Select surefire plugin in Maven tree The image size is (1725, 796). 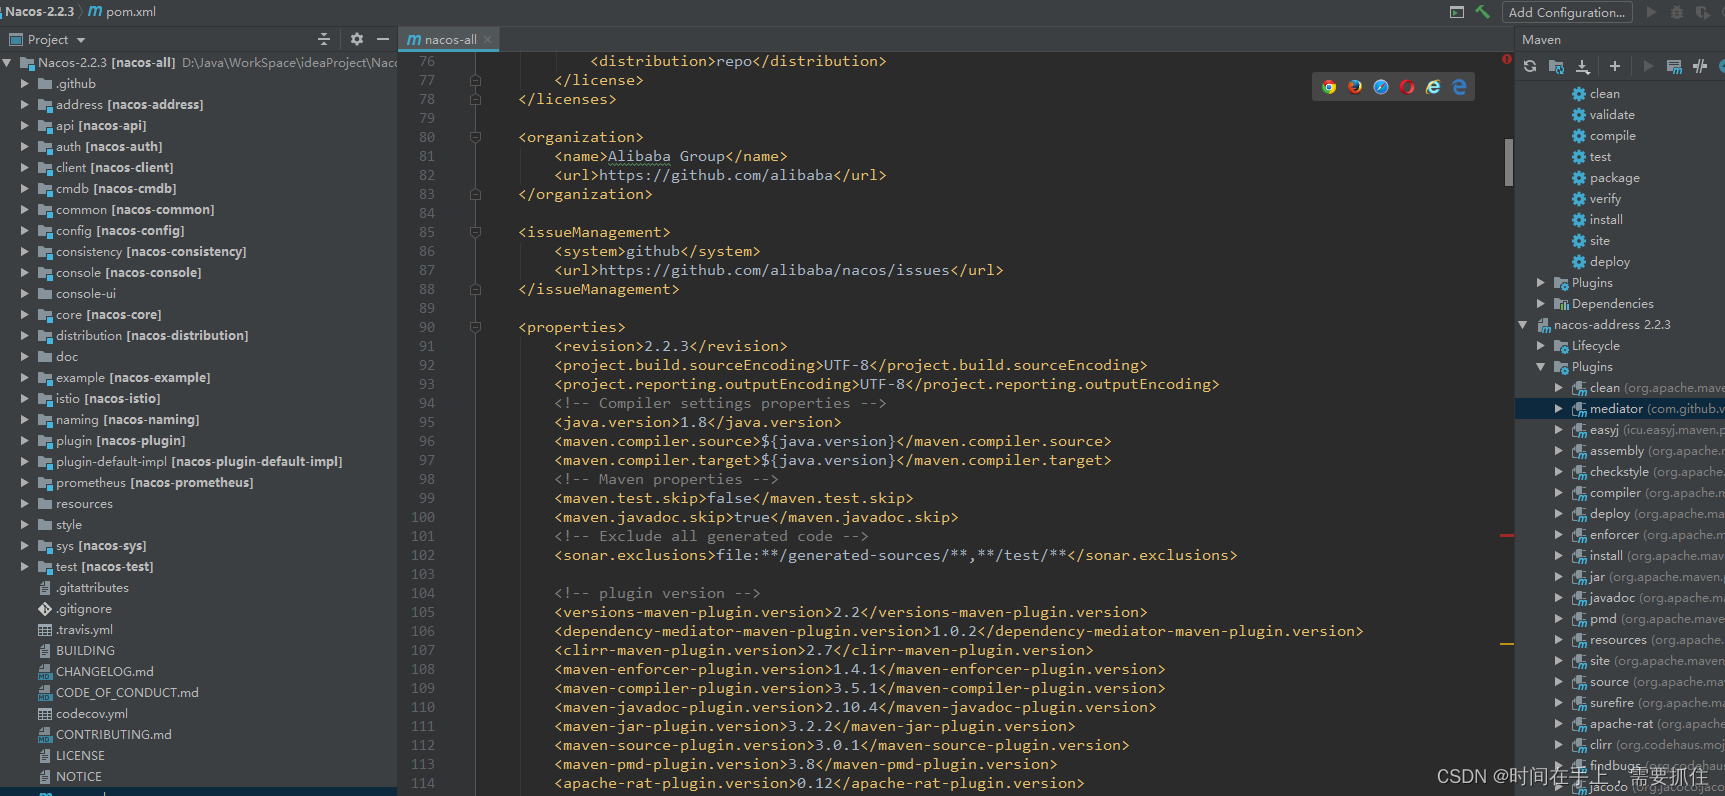tap(1611, 702)
